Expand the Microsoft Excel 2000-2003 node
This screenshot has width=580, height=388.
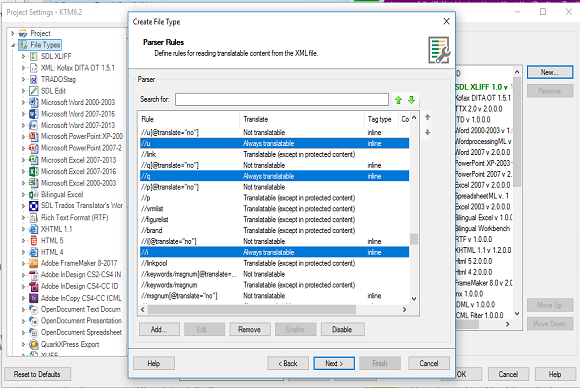(x=23, y=183)
